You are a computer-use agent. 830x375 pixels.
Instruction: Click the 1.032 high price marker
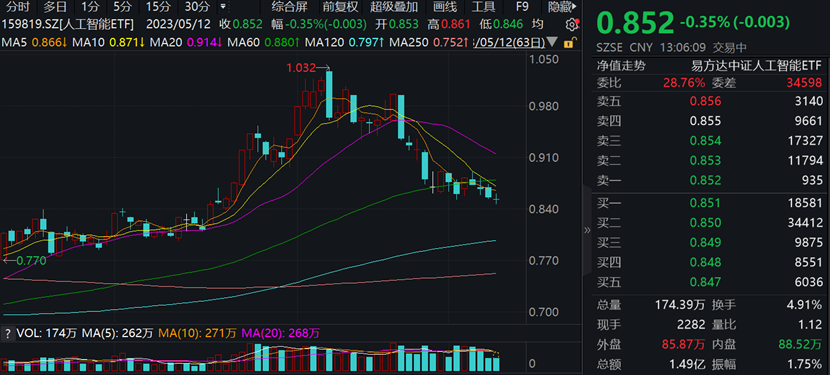(301, 68)
